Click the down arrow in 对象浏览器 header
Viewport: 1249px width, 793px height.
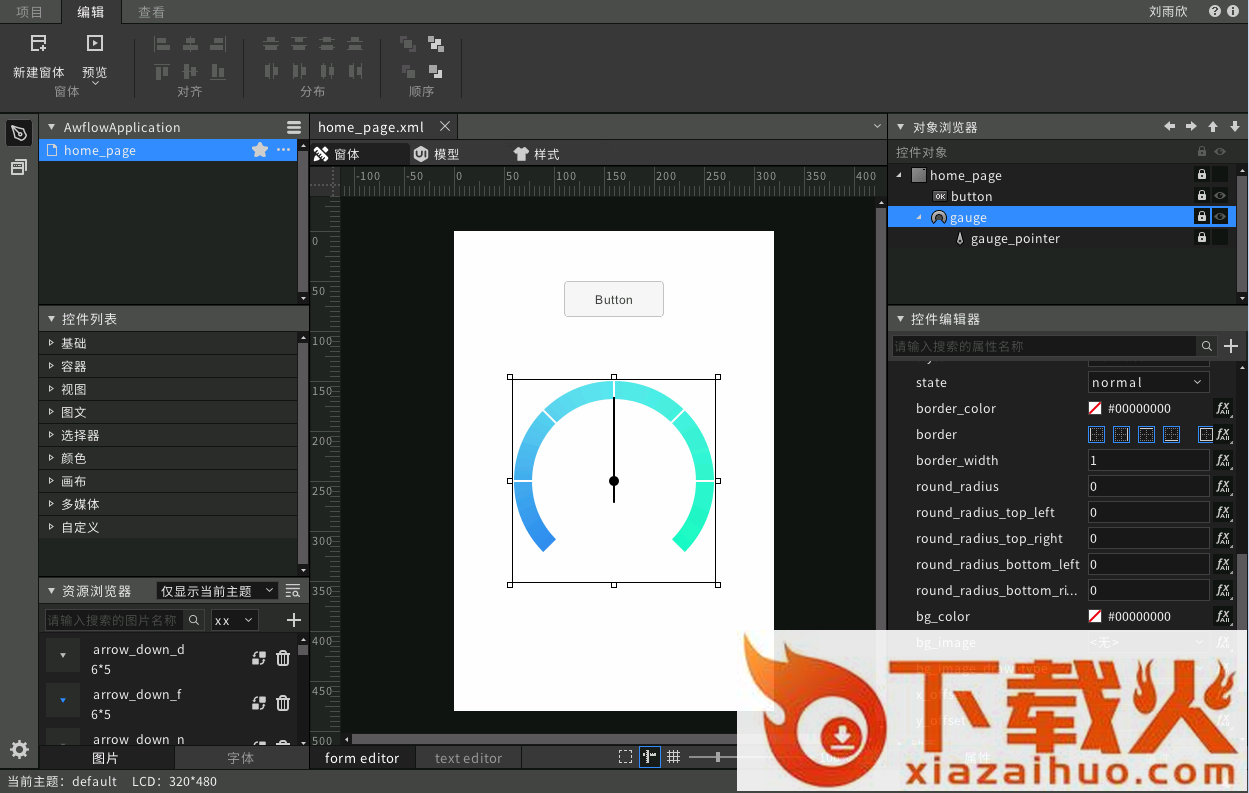pyautogui.click(x=1235, y=127)
